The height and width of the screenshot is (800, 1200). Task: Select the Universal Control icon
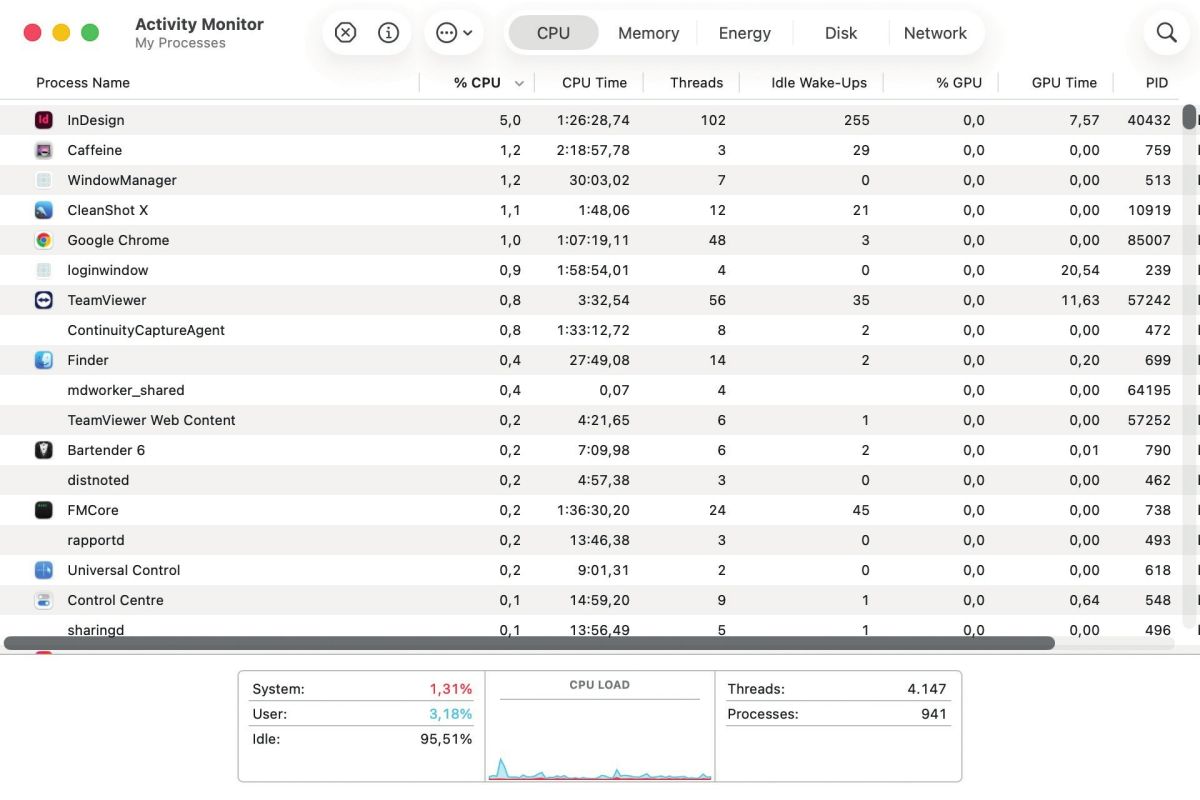(43, 570)
